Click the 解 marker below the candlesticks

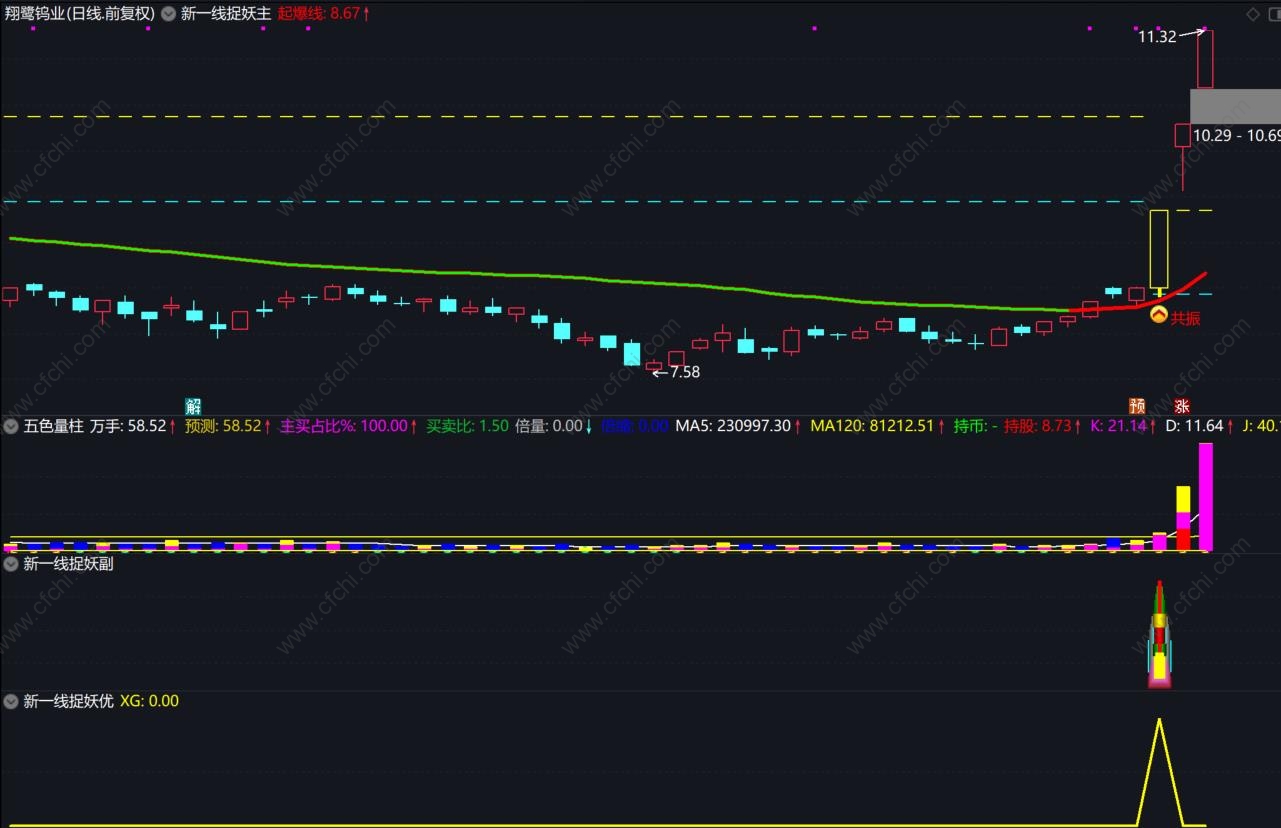click(193, 406)
